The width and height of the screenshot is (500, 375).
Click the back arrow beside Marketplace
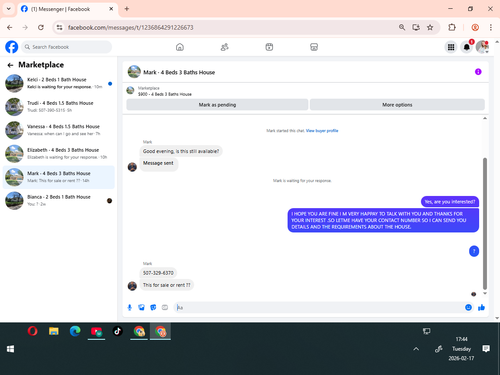10,65
